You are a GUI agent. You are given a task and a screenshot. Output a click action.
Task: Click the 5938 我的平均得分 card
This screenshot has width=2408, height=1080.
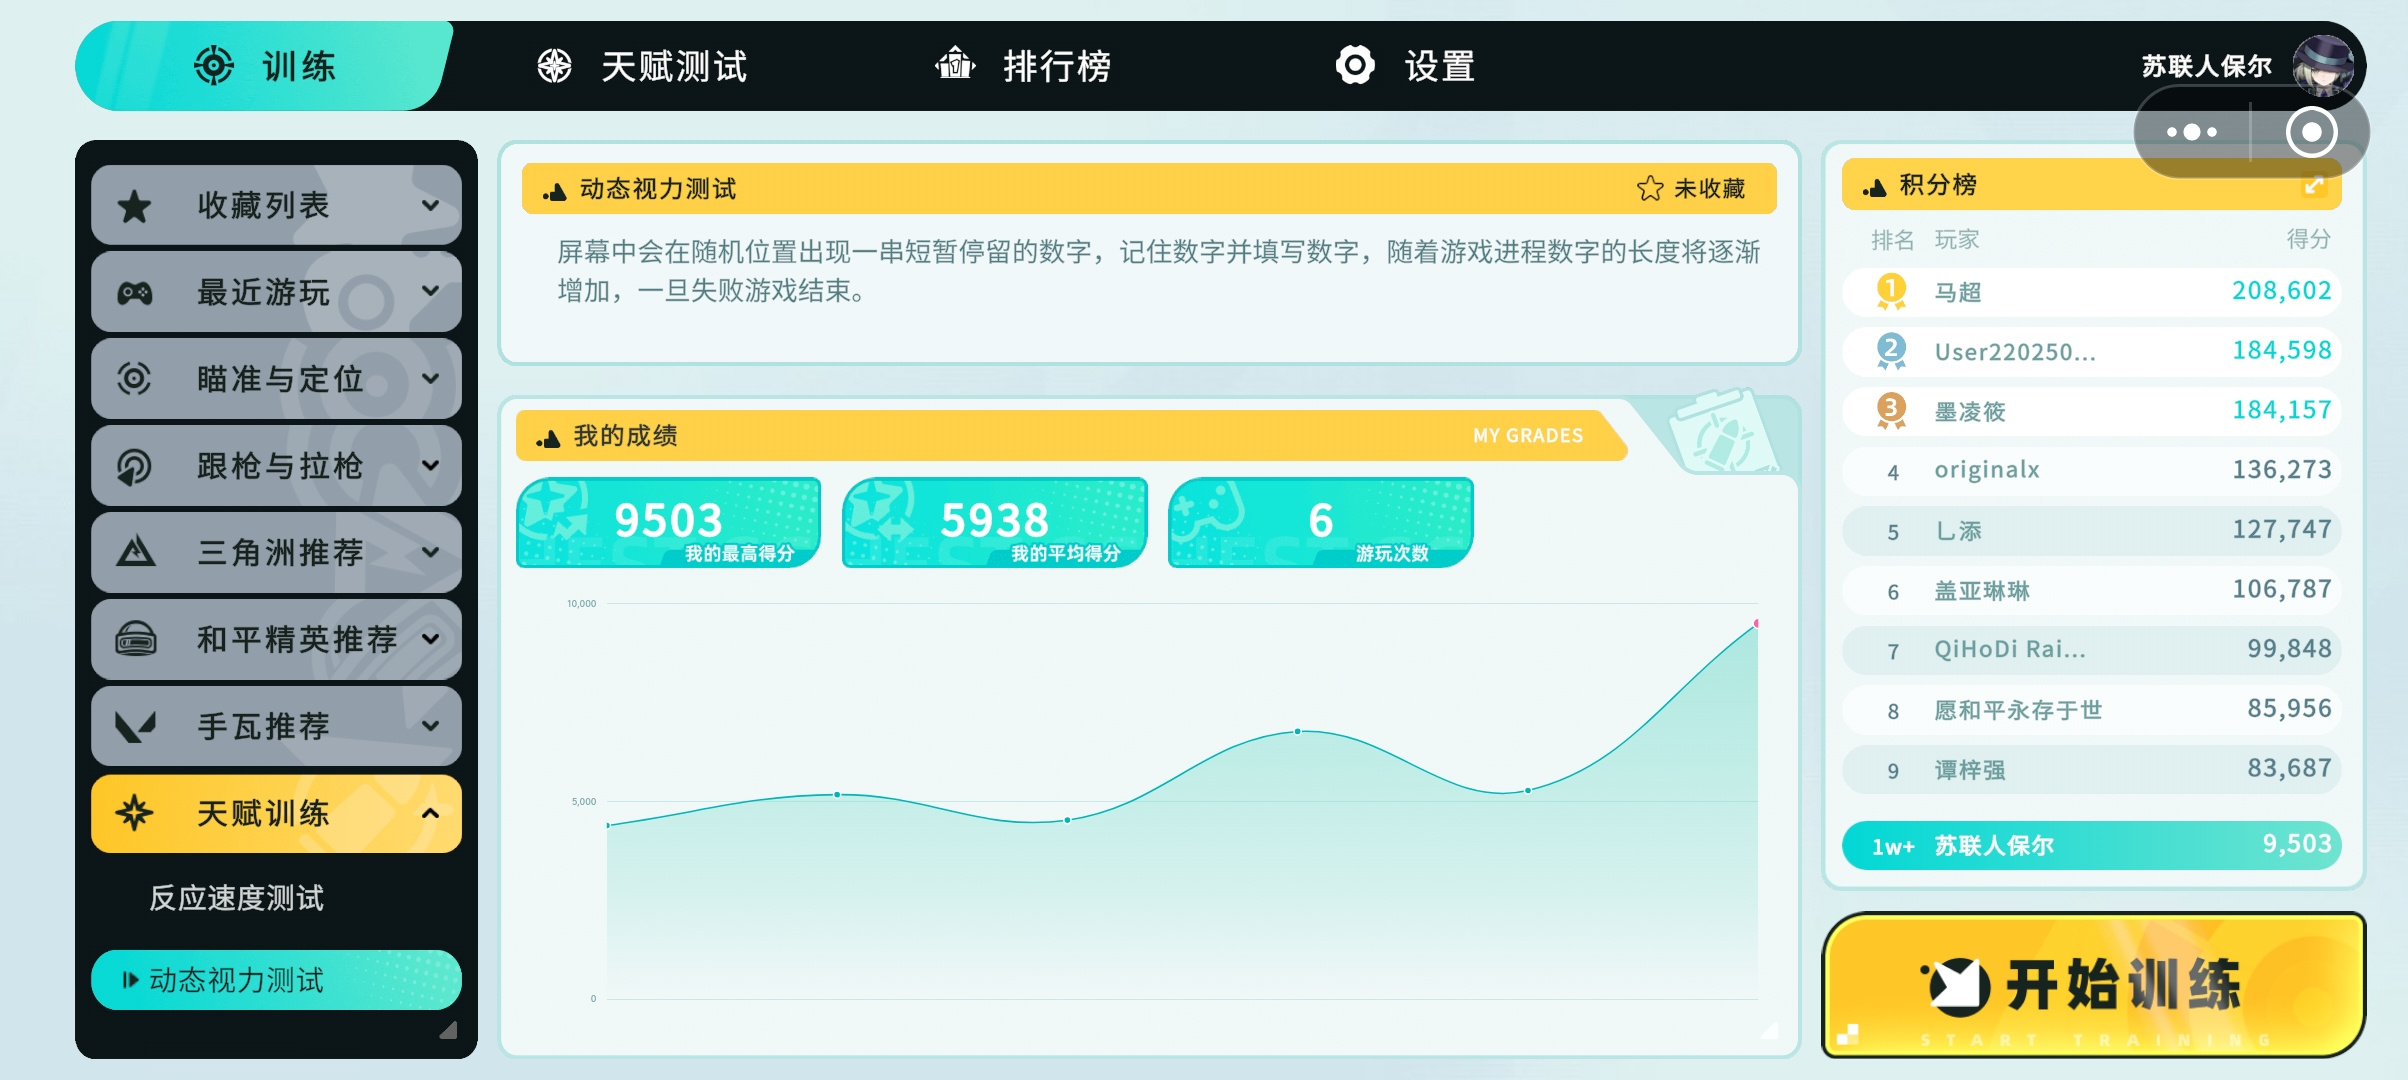pos(994,522)
